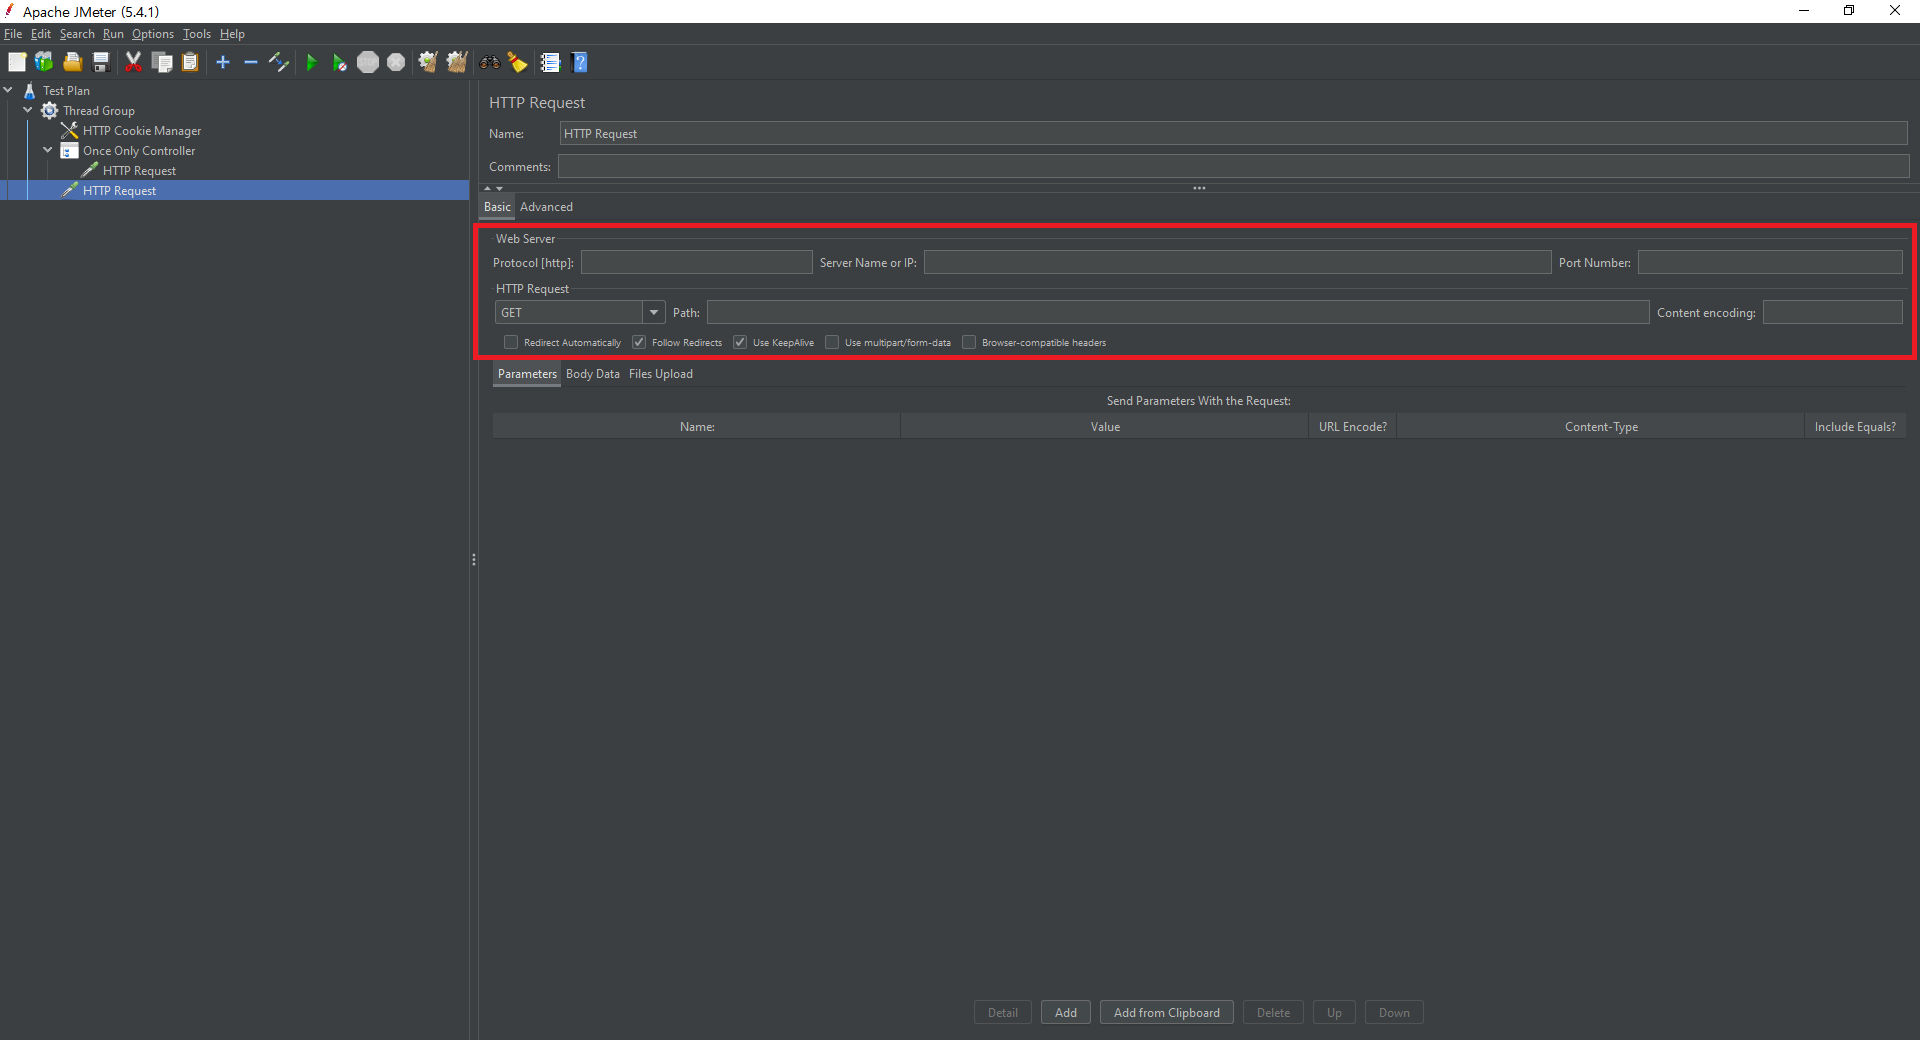1920x1040 pixels.
Task: Open the Tools menu
Action: click(197, 34)
